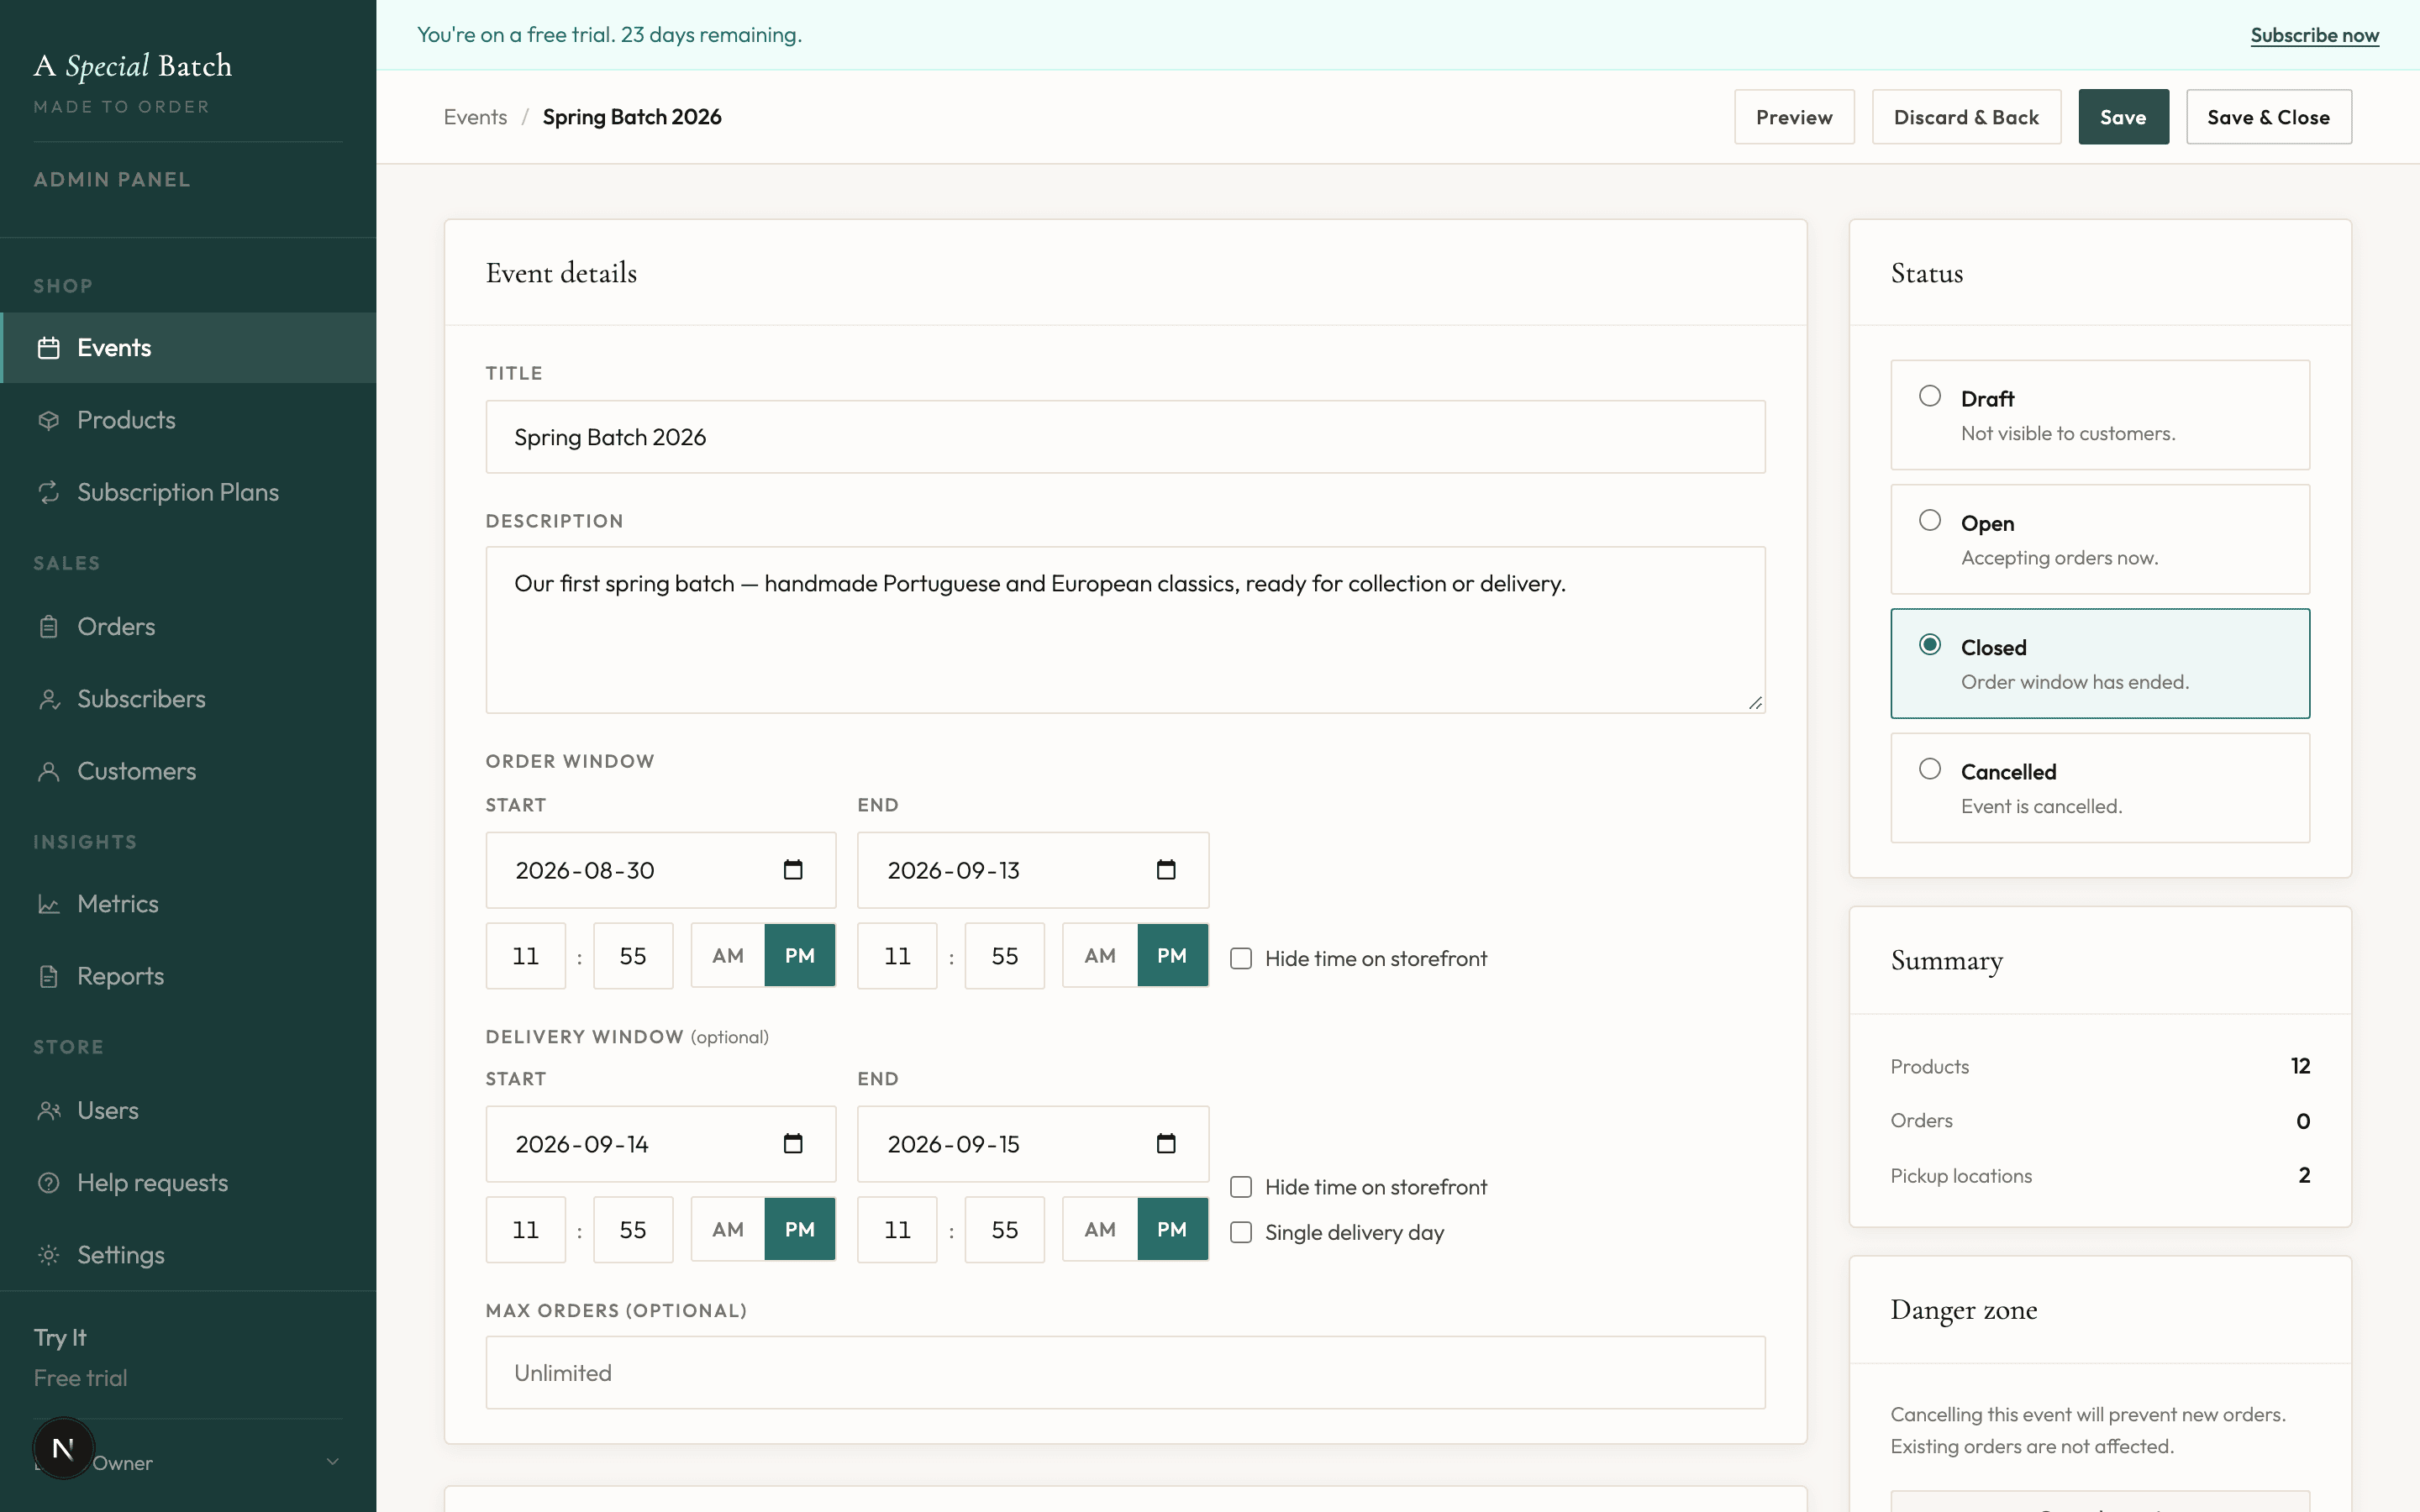Viewport: 2420px width, 1512px height.
Task: Click Events breadcrumb link
Action: (x=475, y=117)
